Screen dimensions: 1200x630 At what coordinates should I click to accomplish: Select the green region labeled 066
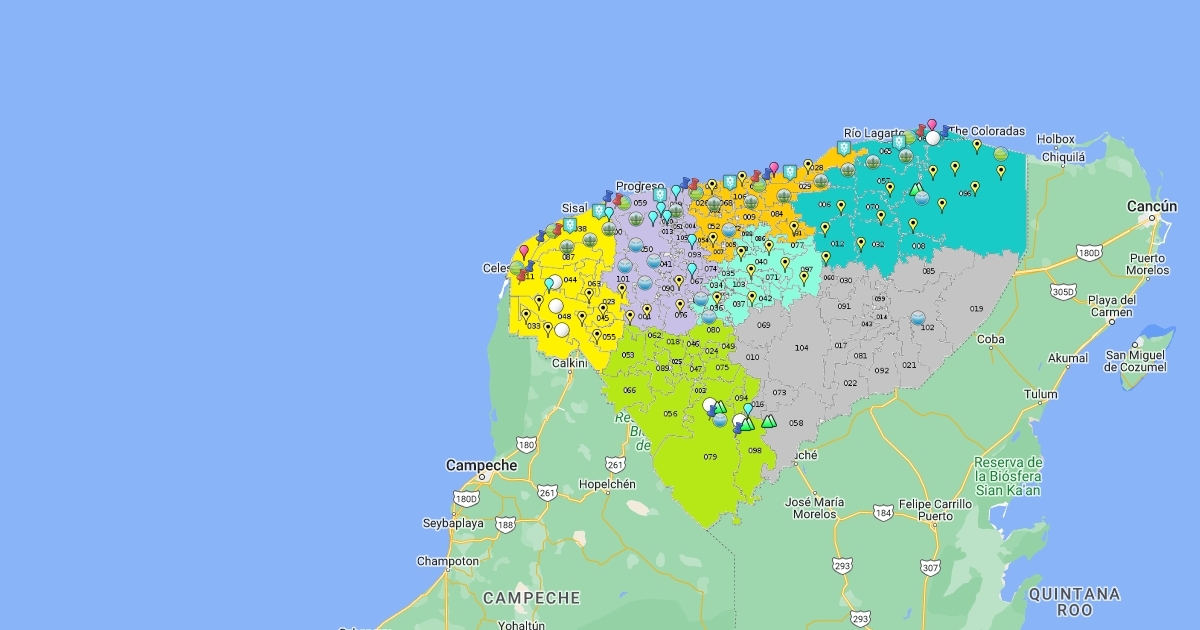[629, 390]
